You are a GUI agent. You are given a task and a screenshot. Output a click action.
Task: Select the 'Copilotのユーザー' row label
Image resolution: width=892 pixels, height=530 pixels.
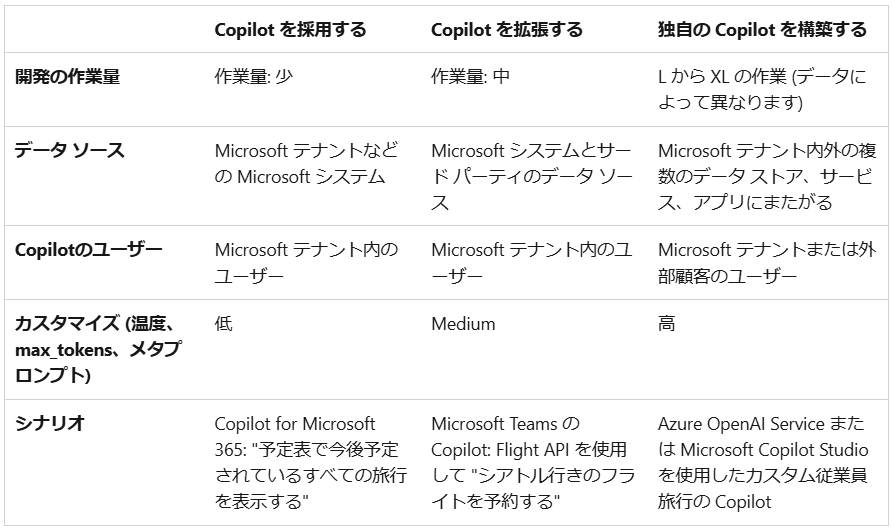[x=88, y=249]
